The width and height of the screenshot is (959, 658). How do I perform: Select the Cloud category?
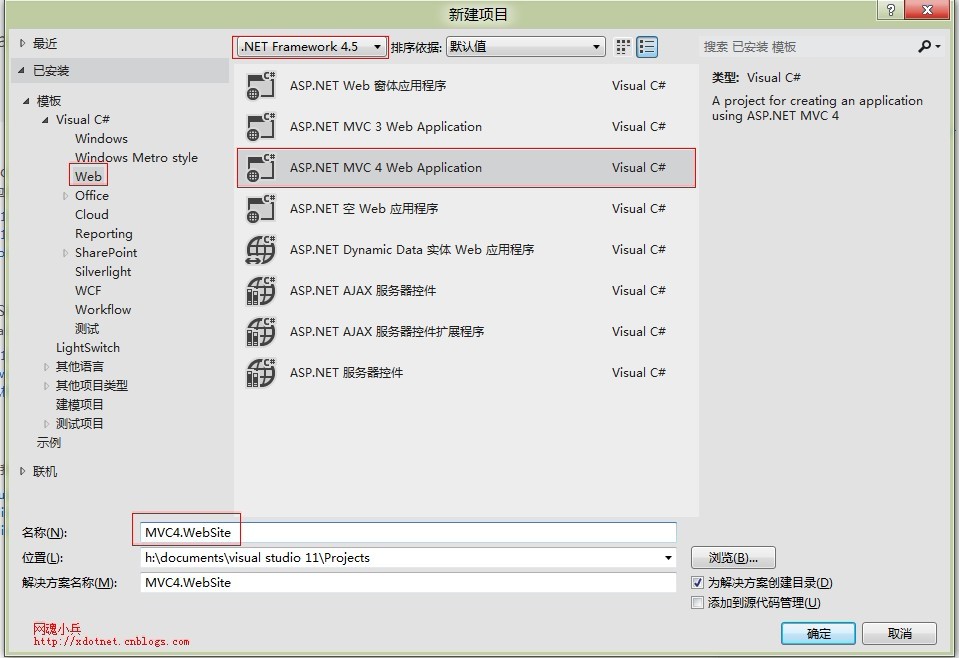(92, 215)
